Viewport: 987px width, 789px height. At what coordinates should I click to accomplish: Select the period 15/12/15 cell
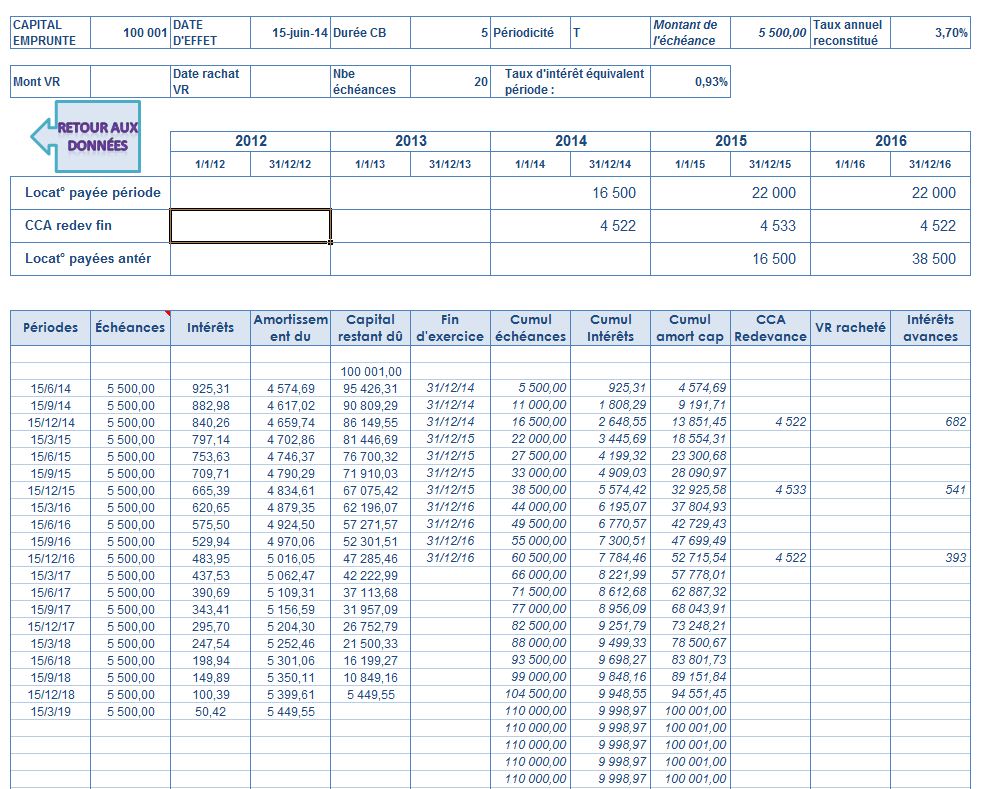pos(50,491)
